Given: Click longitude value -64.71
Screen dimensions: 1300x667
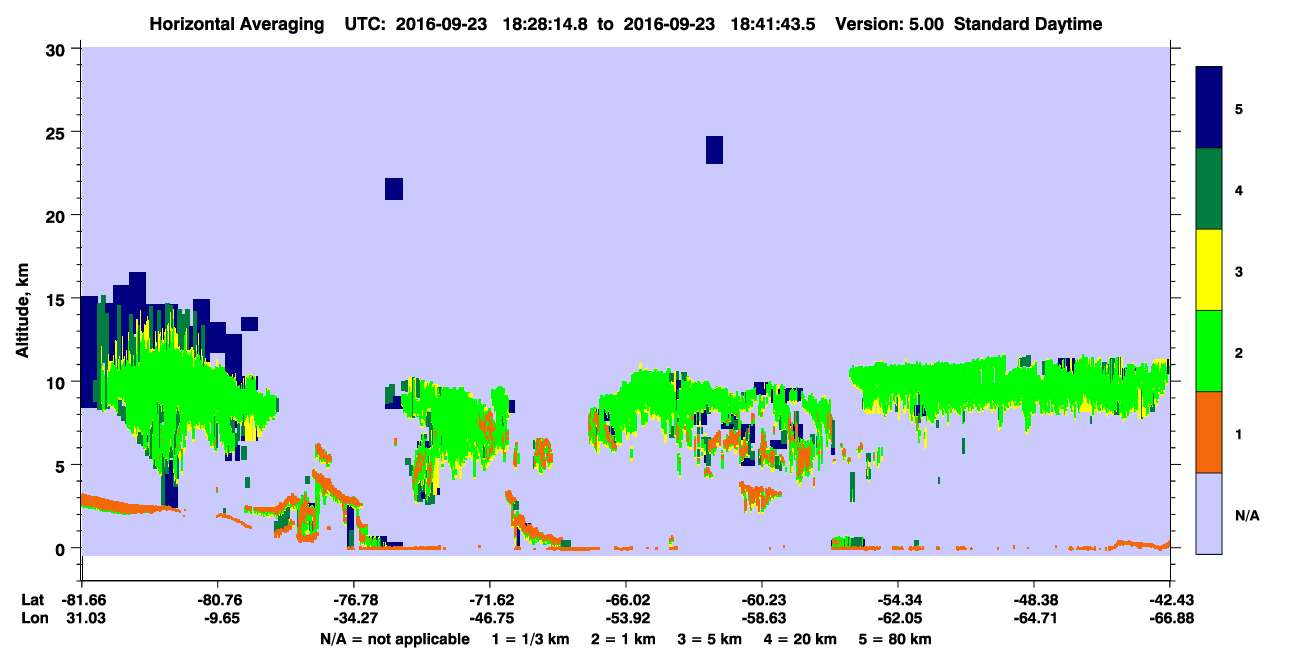Looking at the screenshot, I should coord(1034,618).
